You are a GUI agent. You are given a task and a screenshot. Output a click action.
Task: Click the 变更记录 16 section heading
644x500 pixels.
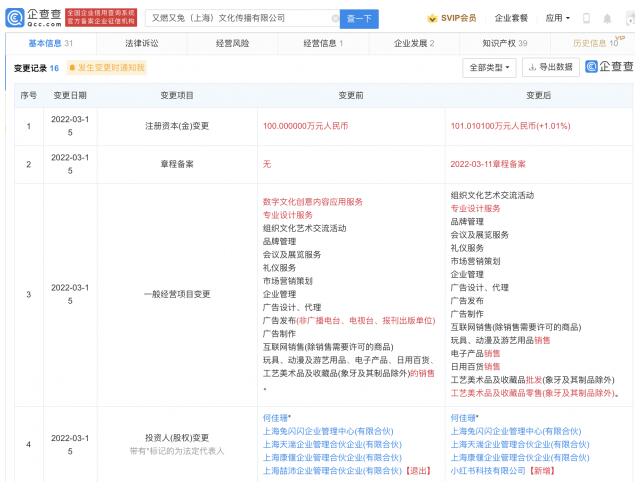click(x=36, y=68)
